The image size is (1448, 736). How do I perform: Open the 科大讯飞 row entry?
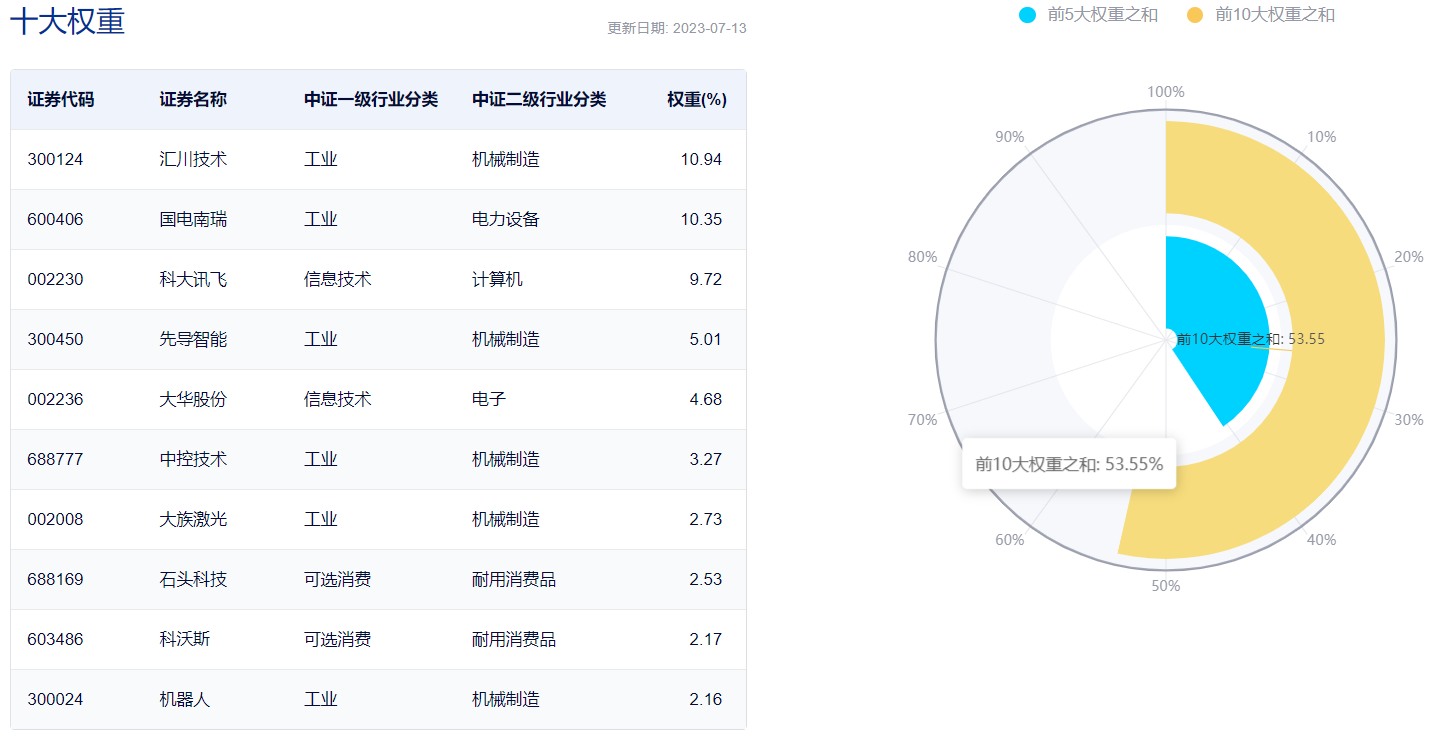pos(193,280)
